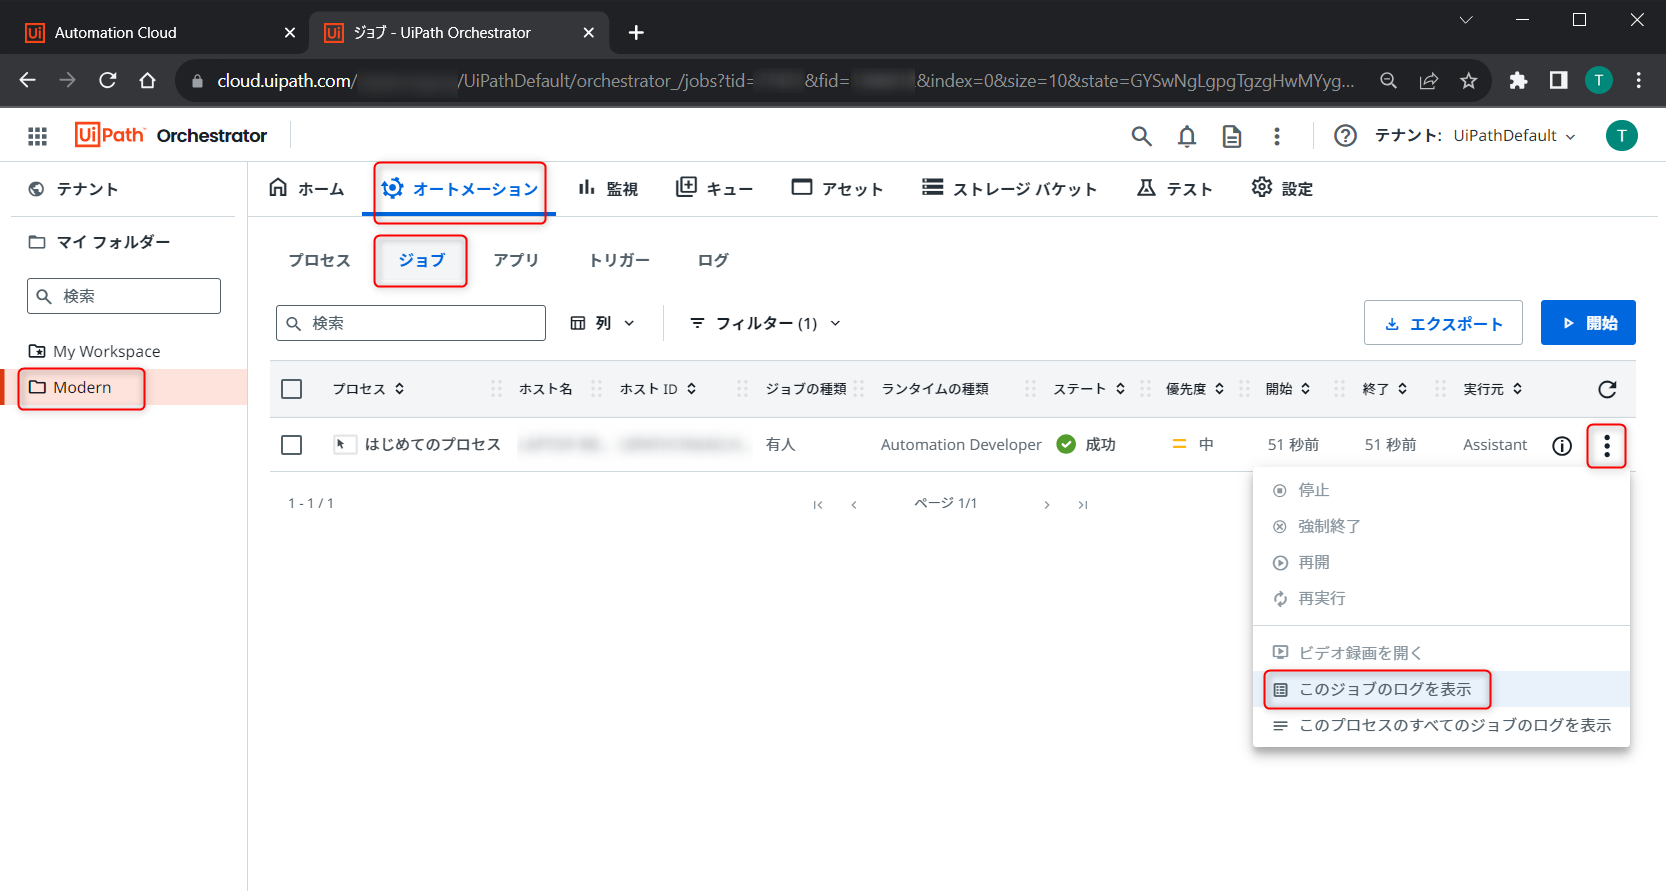This screenshot has width=1666, height=891.
Task: Switch to アプリ sub-tab
Action: pyautogui.click(x=516, y=260)
